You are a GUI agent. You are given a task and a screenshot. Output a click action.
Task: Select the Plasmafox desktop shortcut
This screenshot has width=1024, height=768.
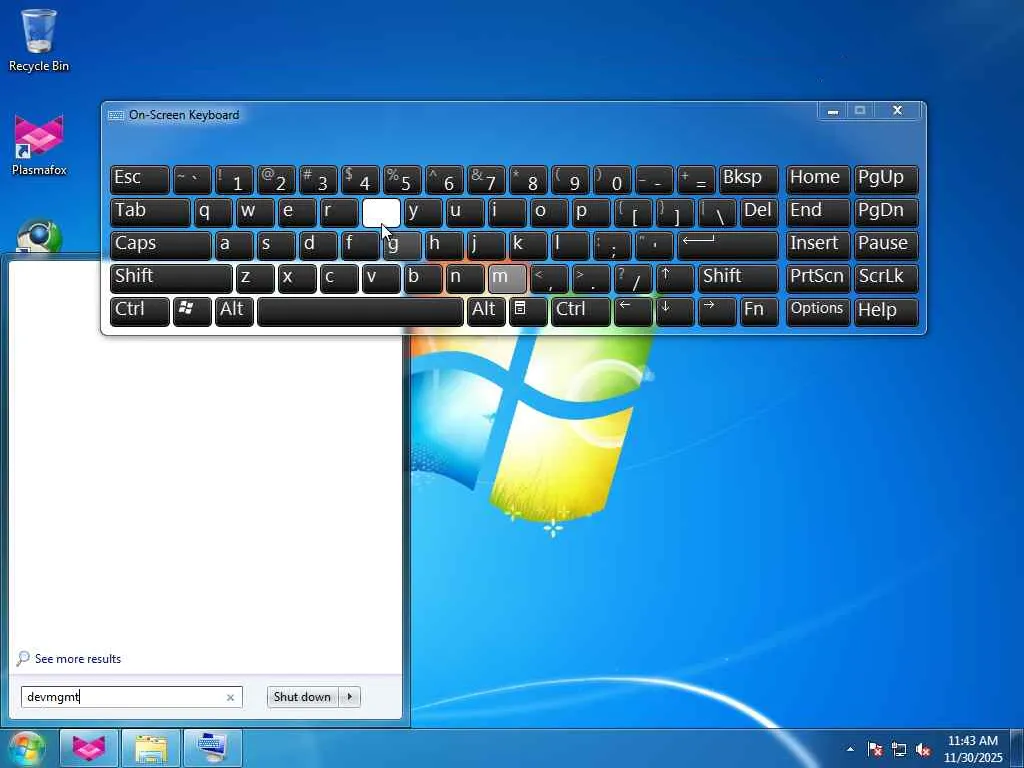point(39,146)
